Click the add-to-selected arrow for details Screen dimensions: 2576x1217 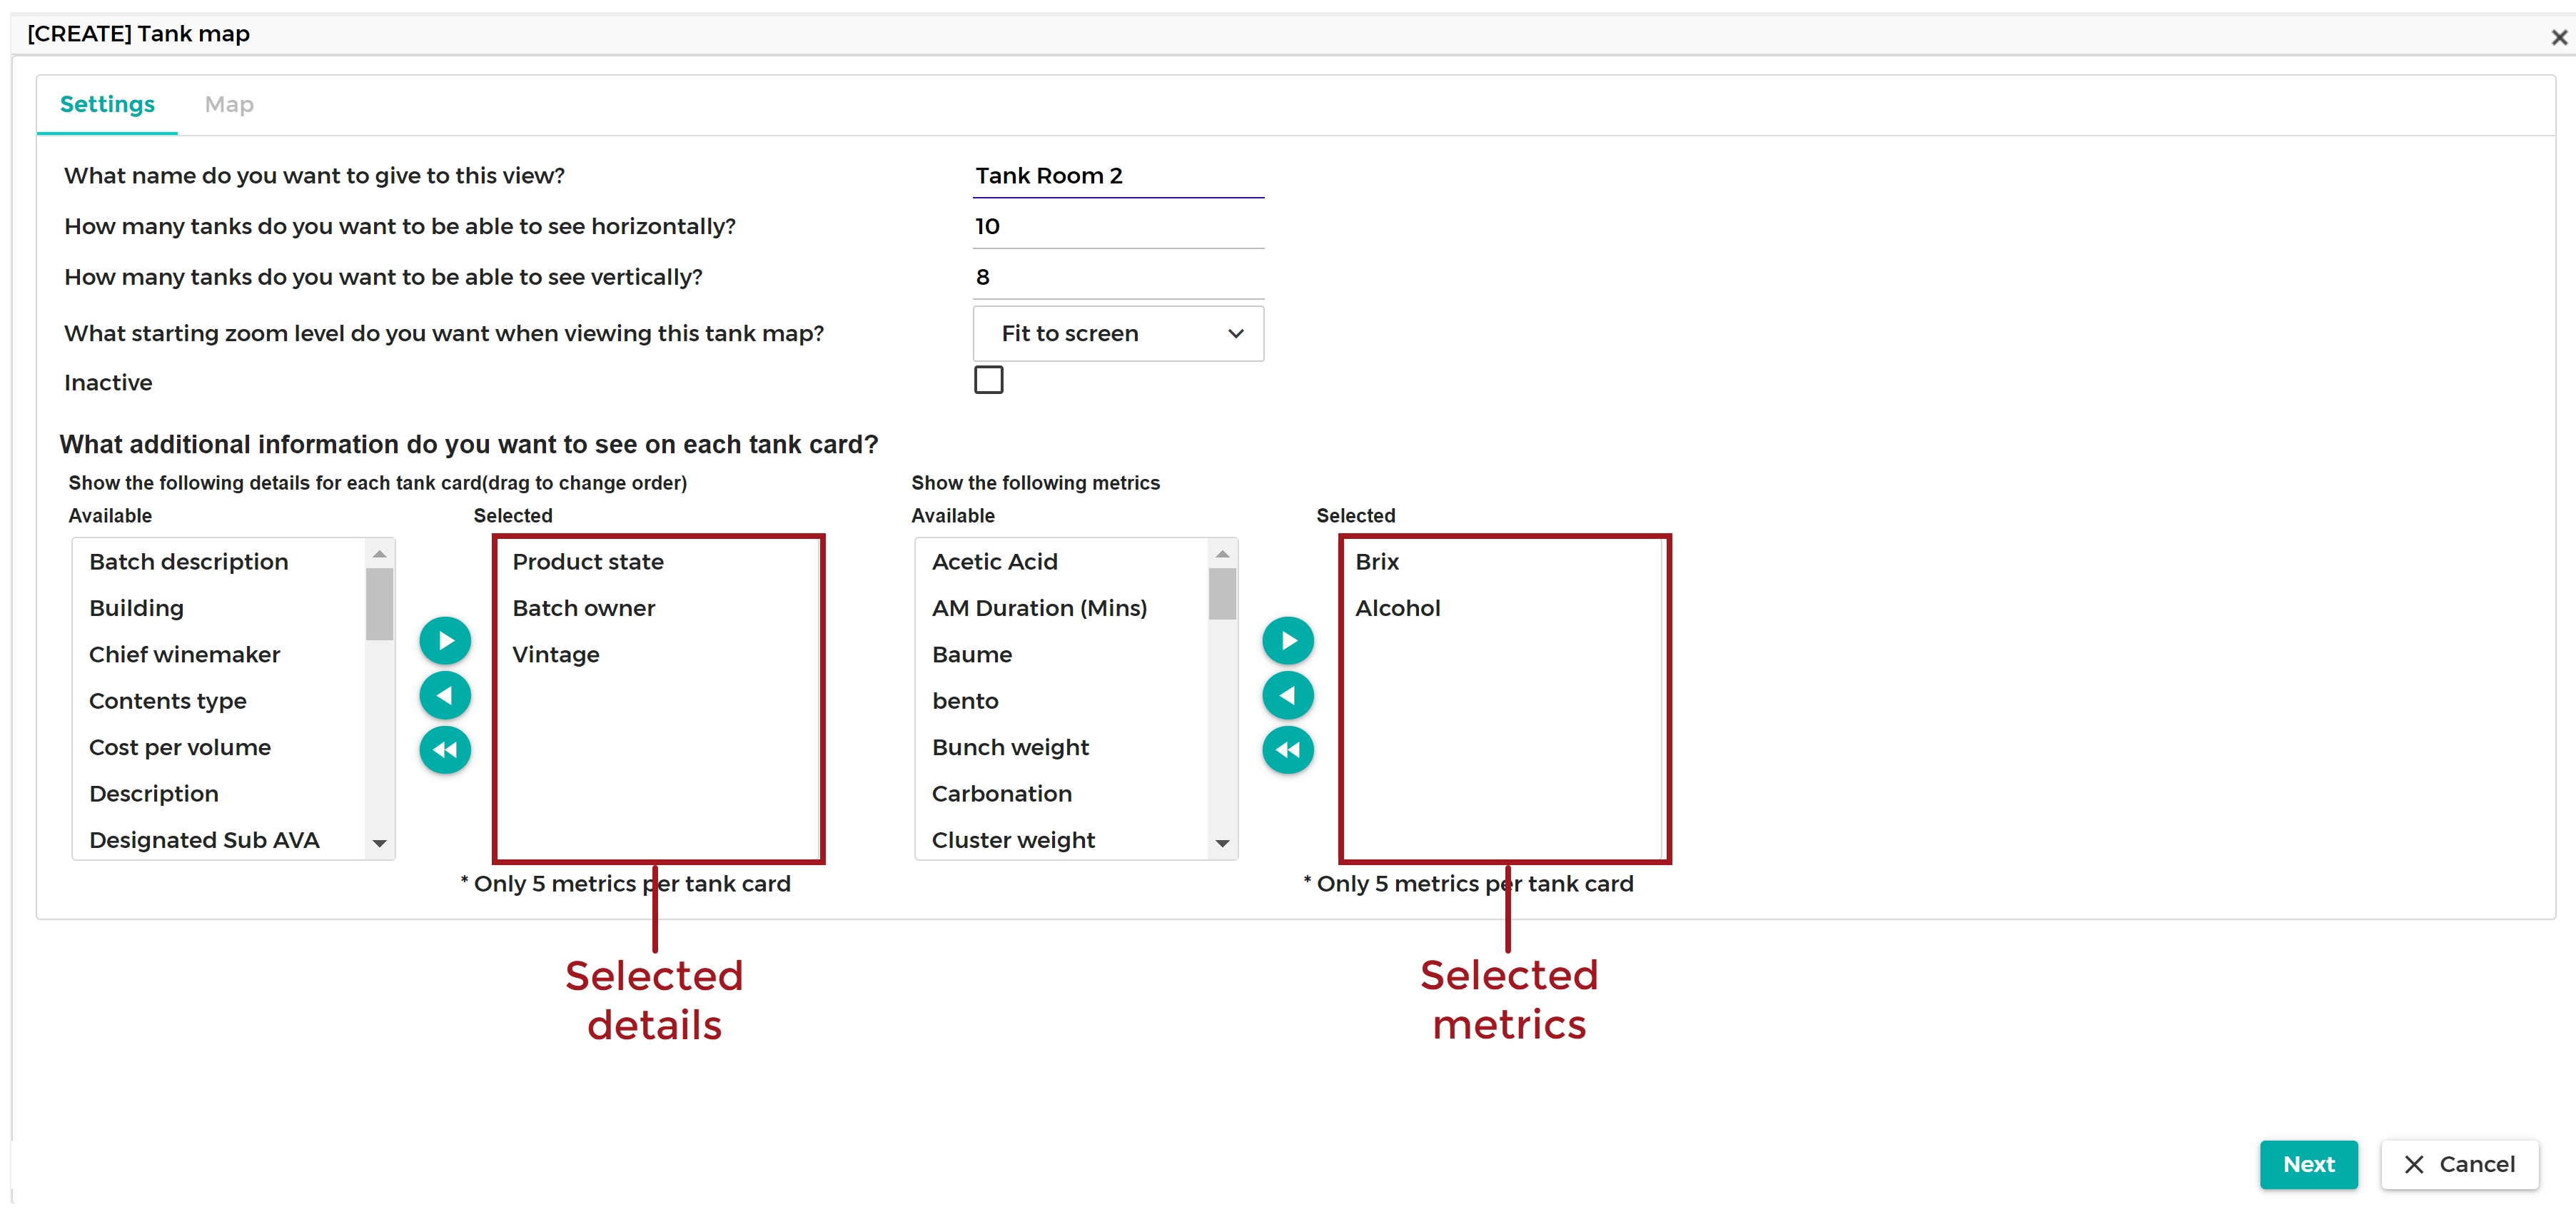pos(445,641)
